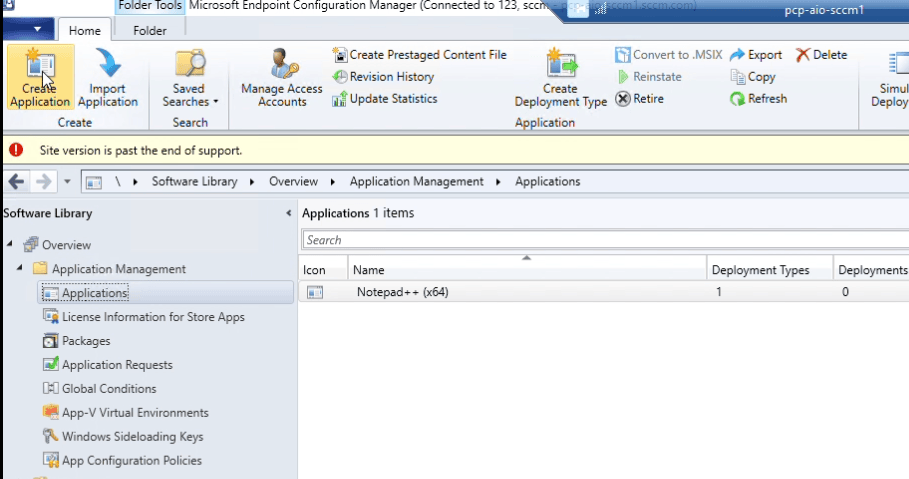Image resolution: width=909 pixels, height=479 pixels.
Task: Sort by the Deployments column header
Action: 871,270
